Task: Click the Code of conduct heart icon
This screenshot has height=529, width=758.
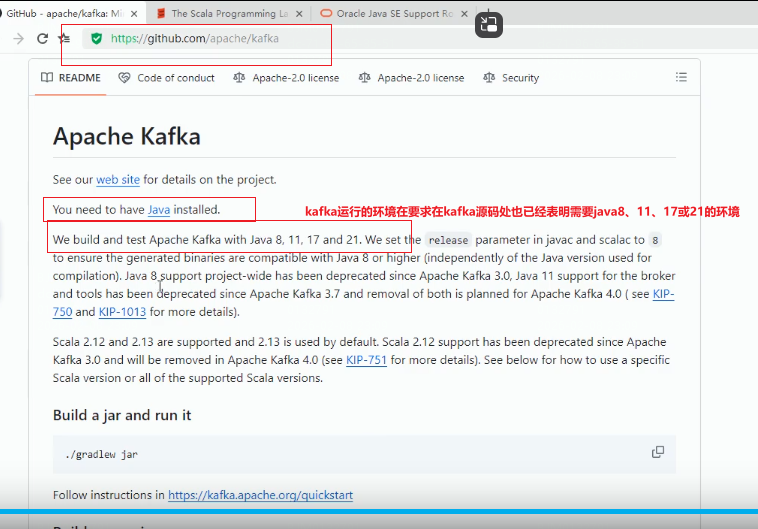Action: pos(124,77)
